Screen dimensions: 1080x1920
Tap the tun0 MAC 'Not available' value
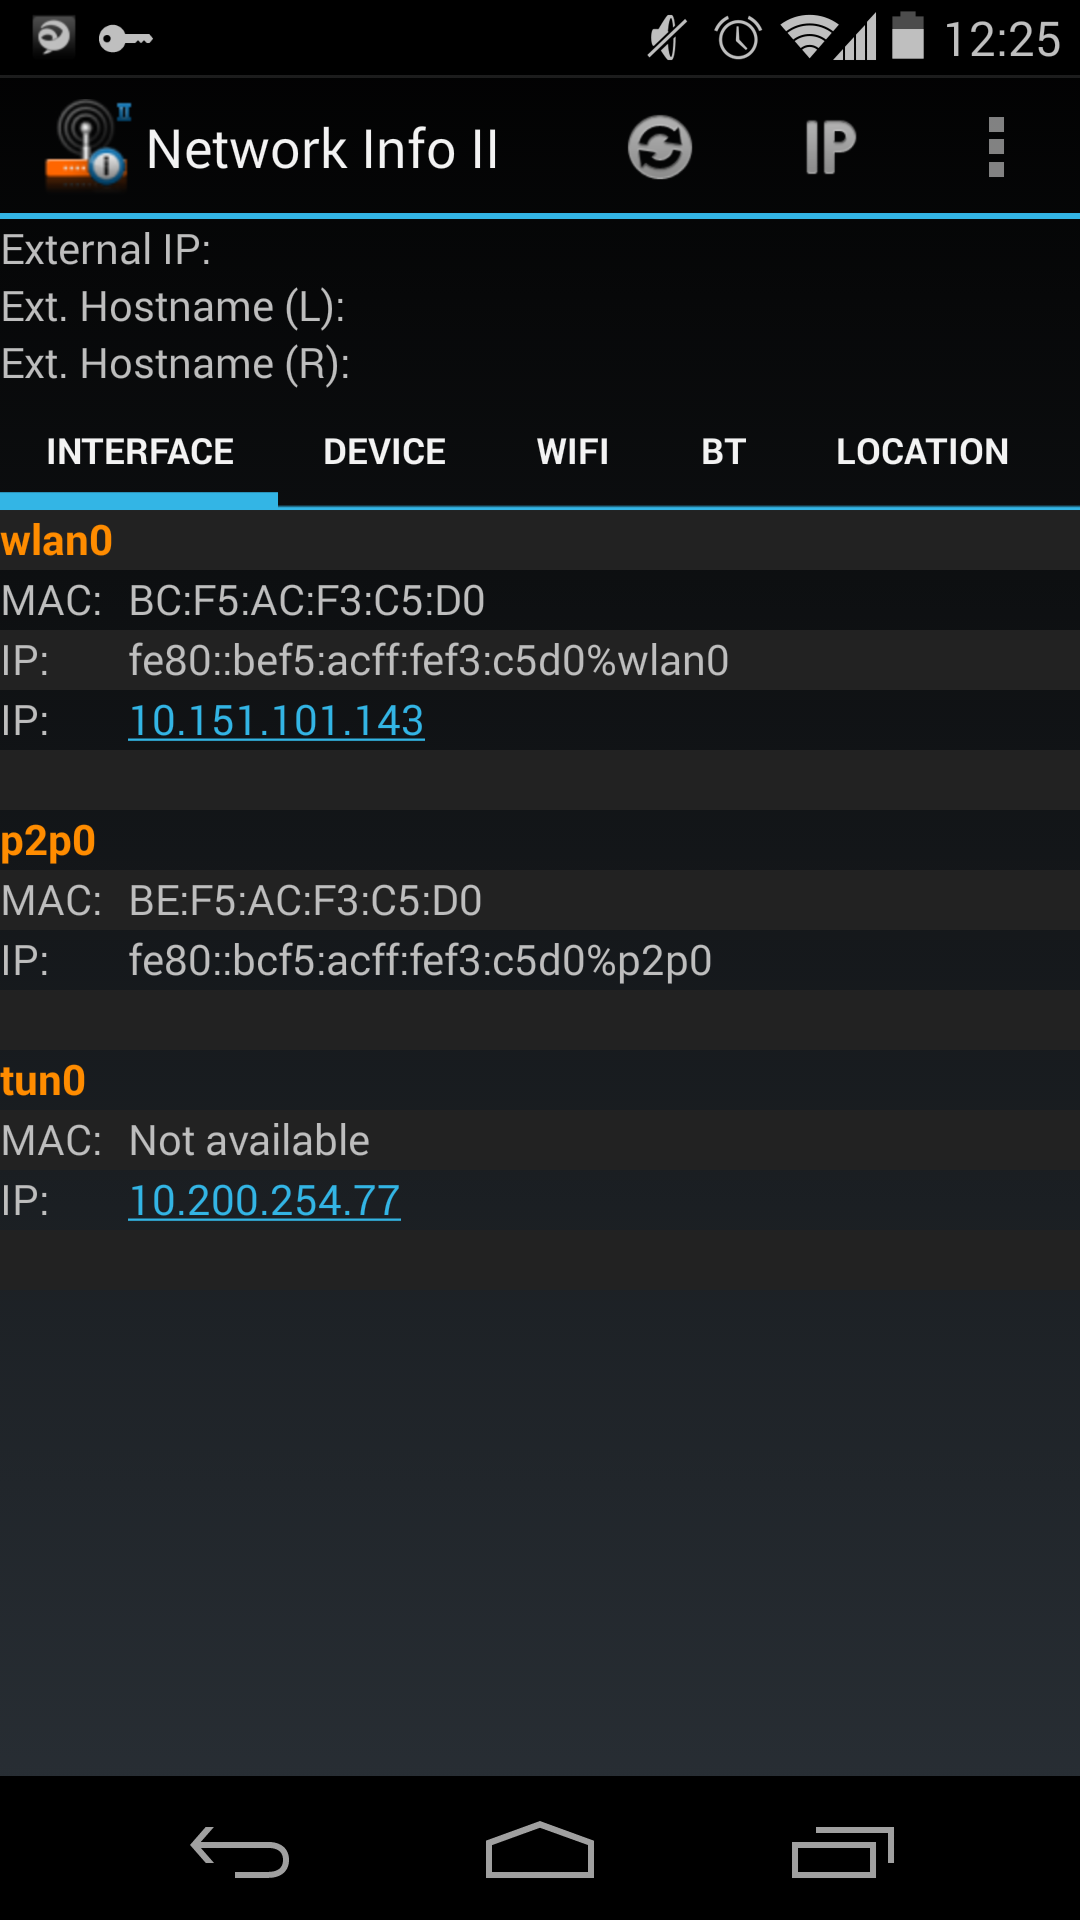250,1141
